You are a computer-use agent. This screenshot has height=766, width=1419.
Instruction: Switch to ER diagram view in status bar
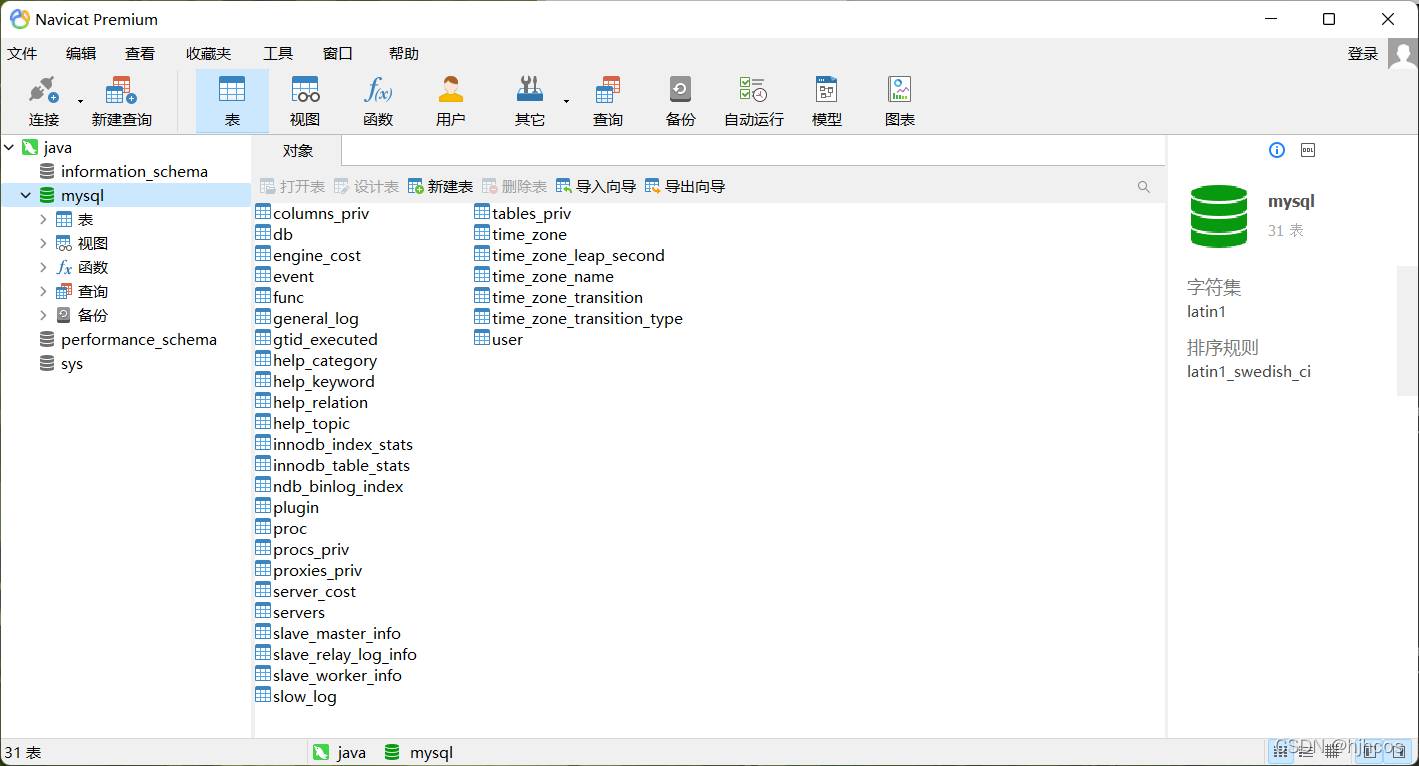(x=1332, y=751)
